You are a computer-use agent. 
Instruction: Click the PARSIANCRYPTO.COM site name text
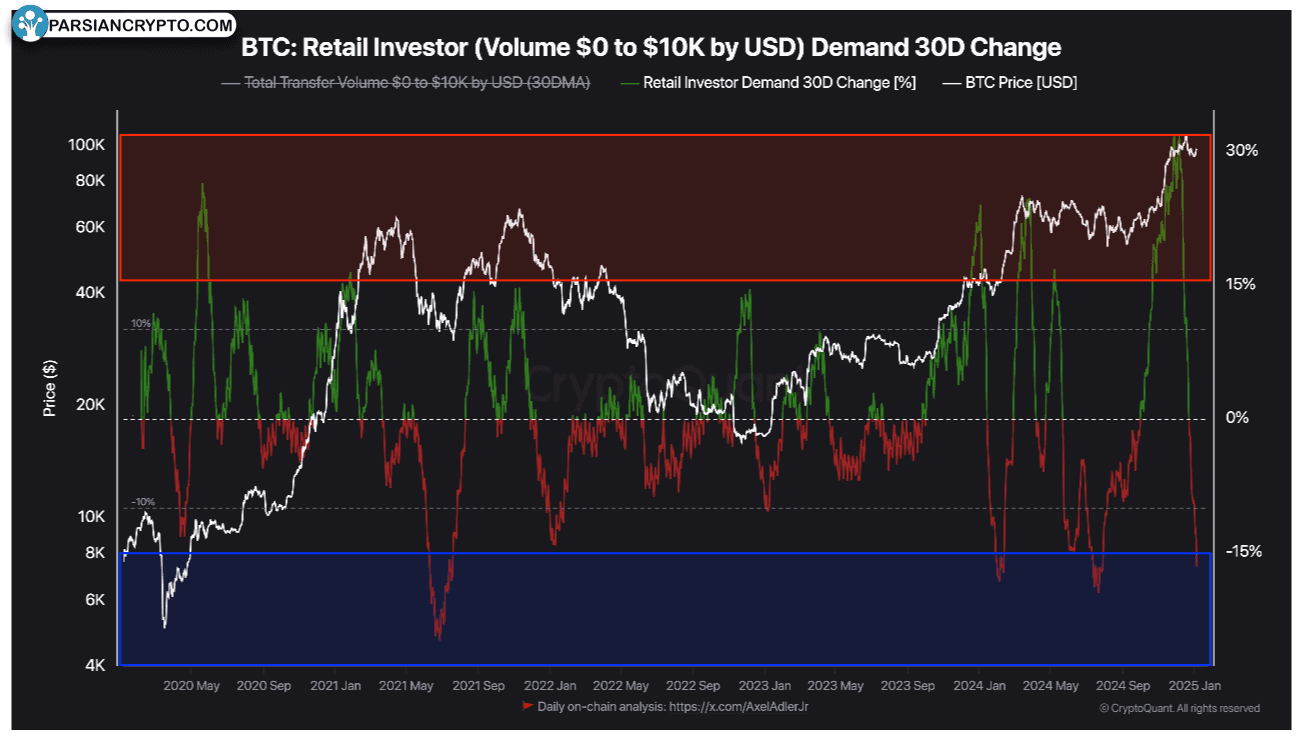pyautogui.click(x=141, y=24)
